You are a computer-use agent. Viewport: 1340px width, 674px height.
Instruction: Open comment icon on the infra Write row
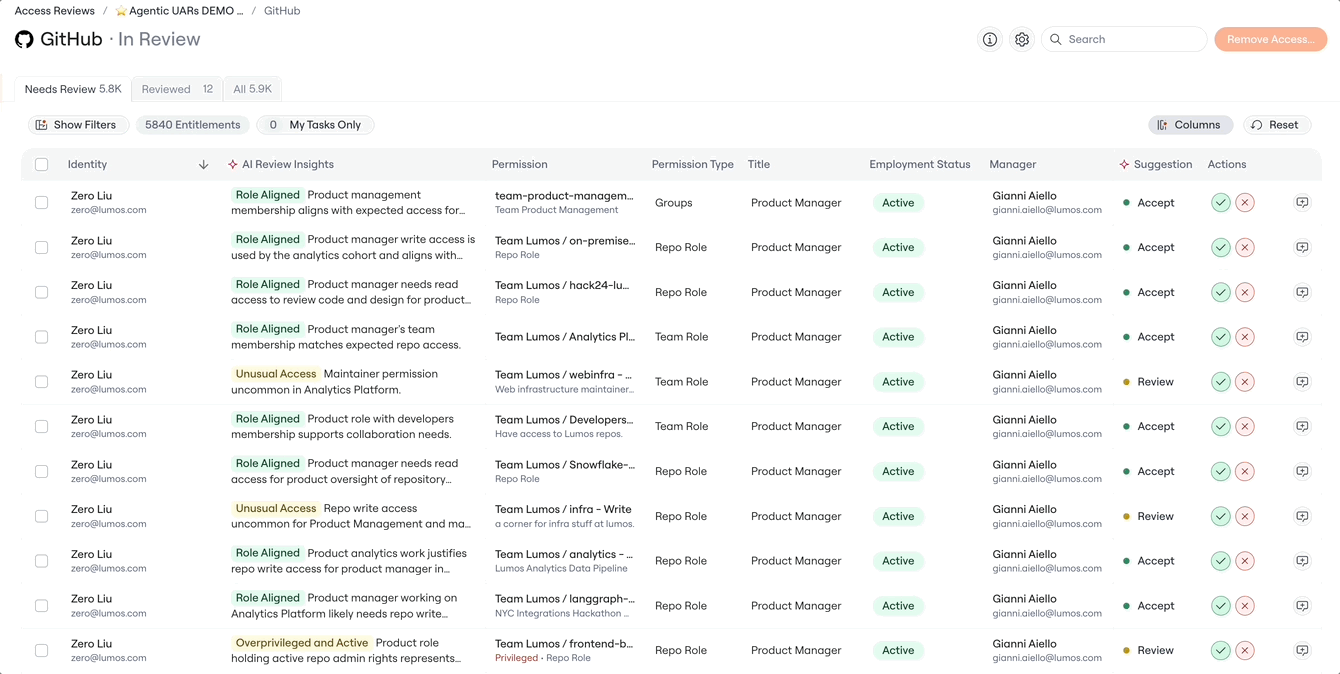(1301, 516)
